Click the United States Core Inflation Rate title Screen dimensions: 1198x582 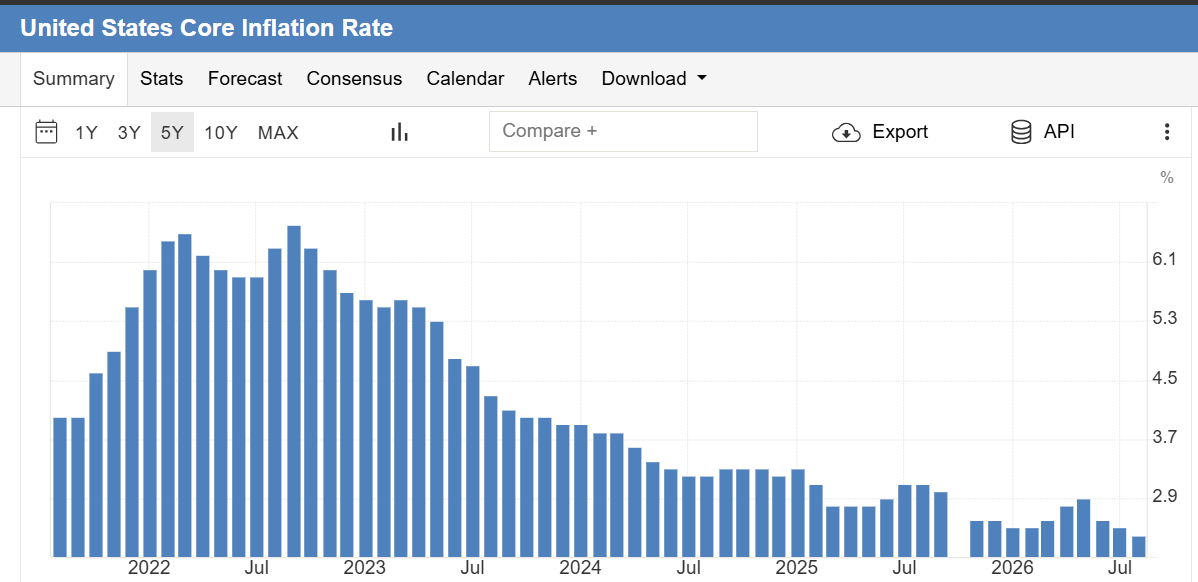click(206, 28)
